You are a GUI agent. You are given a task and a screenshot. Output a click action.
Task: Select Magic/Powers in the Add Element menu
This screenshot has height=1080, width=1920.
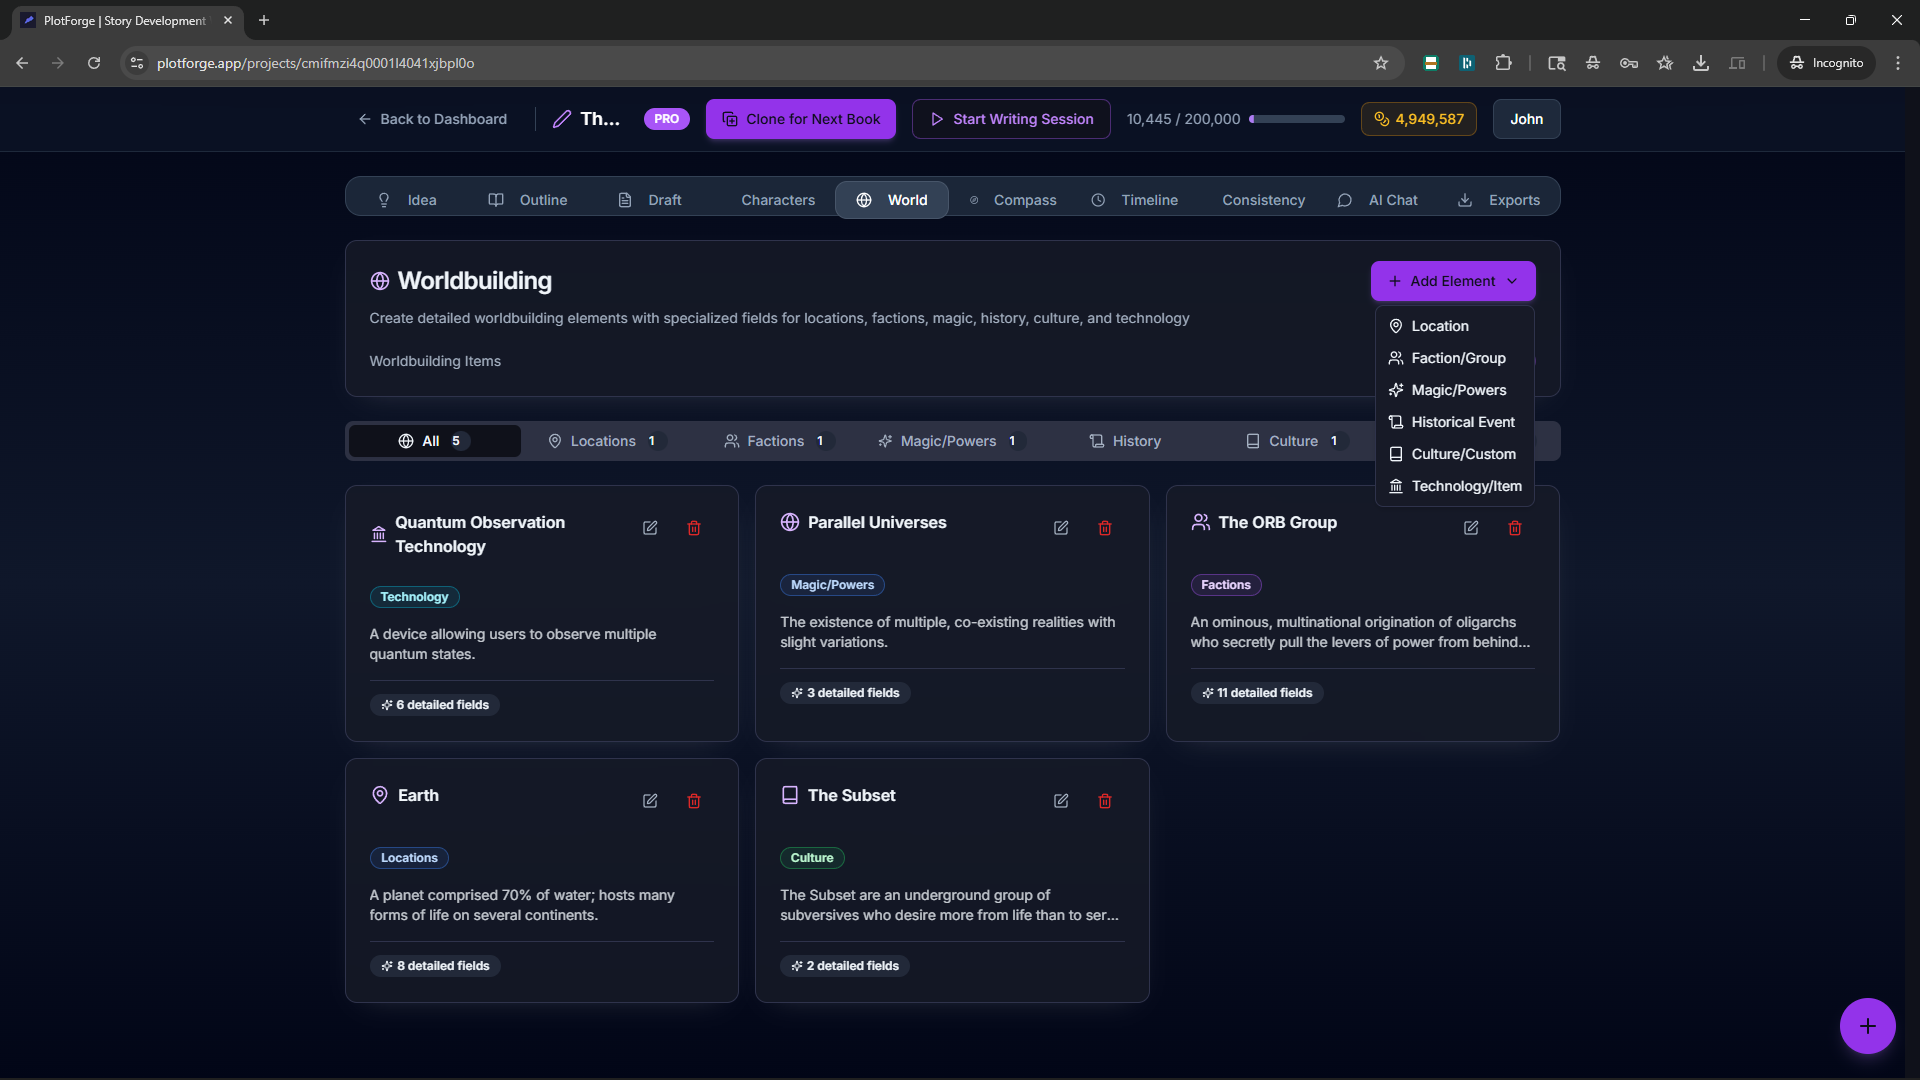click(1455, 390)
